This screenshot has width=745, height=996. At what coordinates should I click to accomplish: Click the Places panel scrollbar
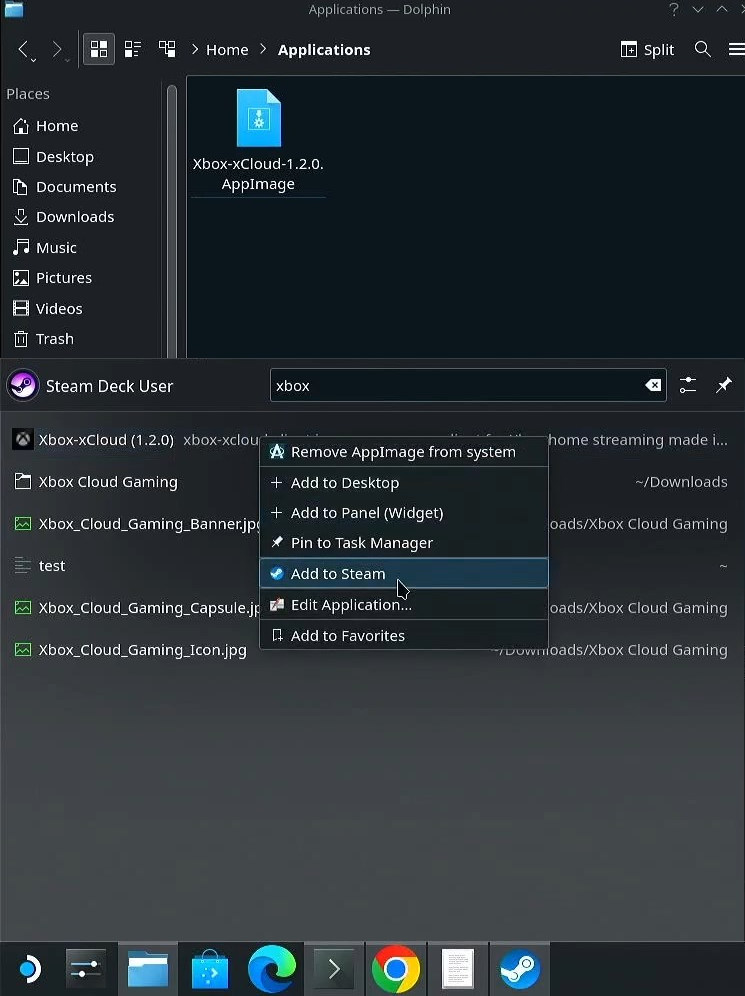pos(171,220)
